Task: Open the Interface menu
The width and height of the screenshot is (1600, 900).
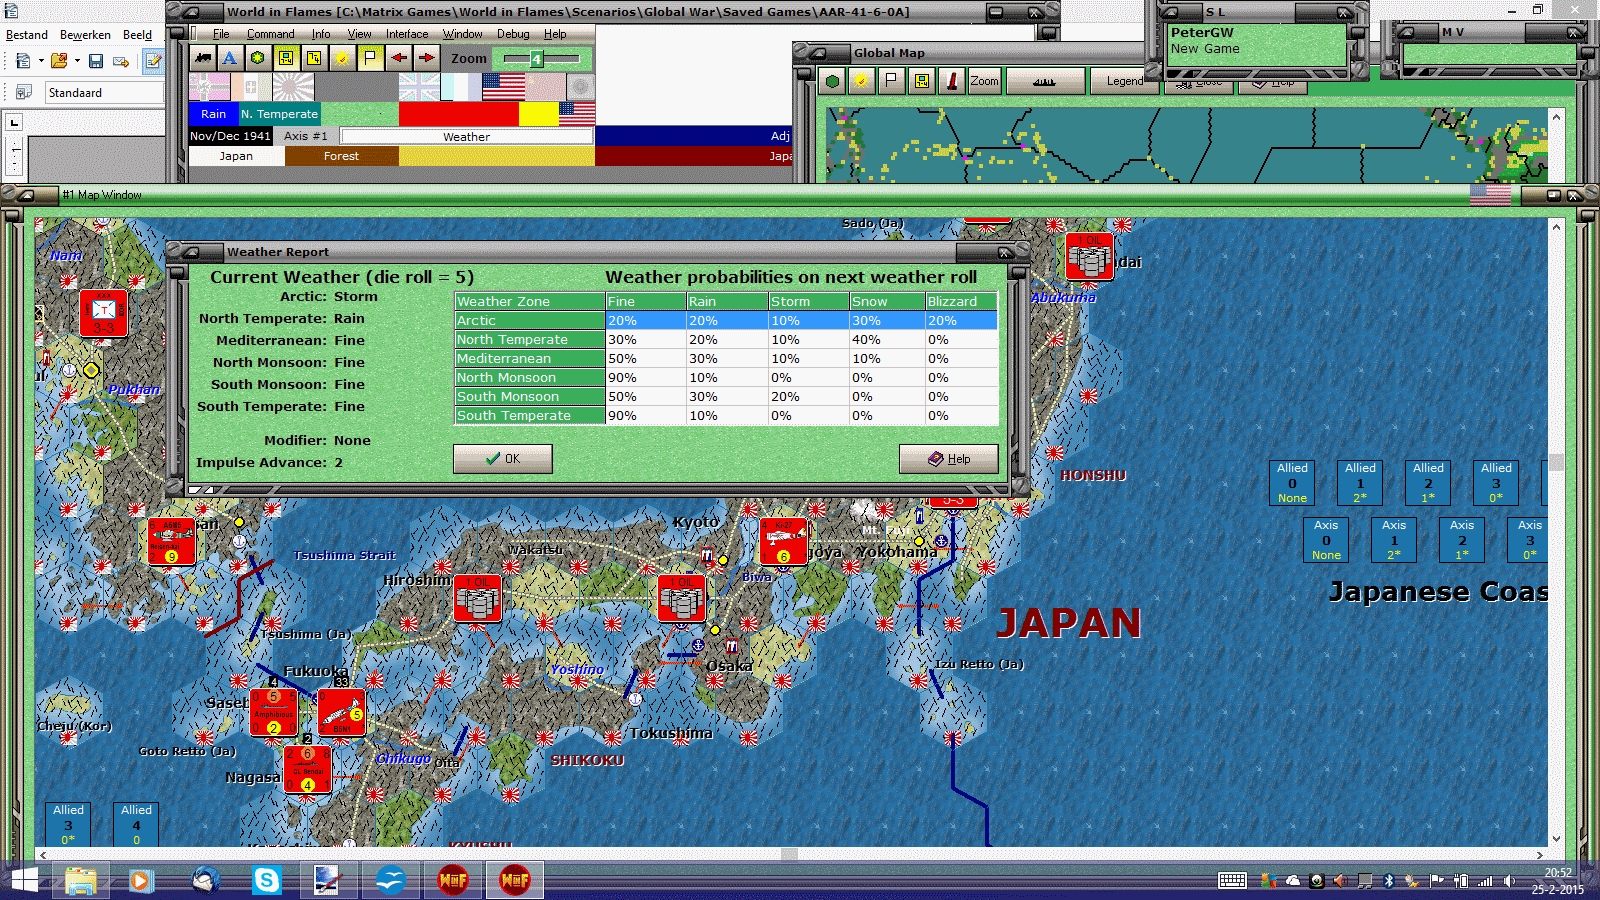Action: click(x=407, y=34)
